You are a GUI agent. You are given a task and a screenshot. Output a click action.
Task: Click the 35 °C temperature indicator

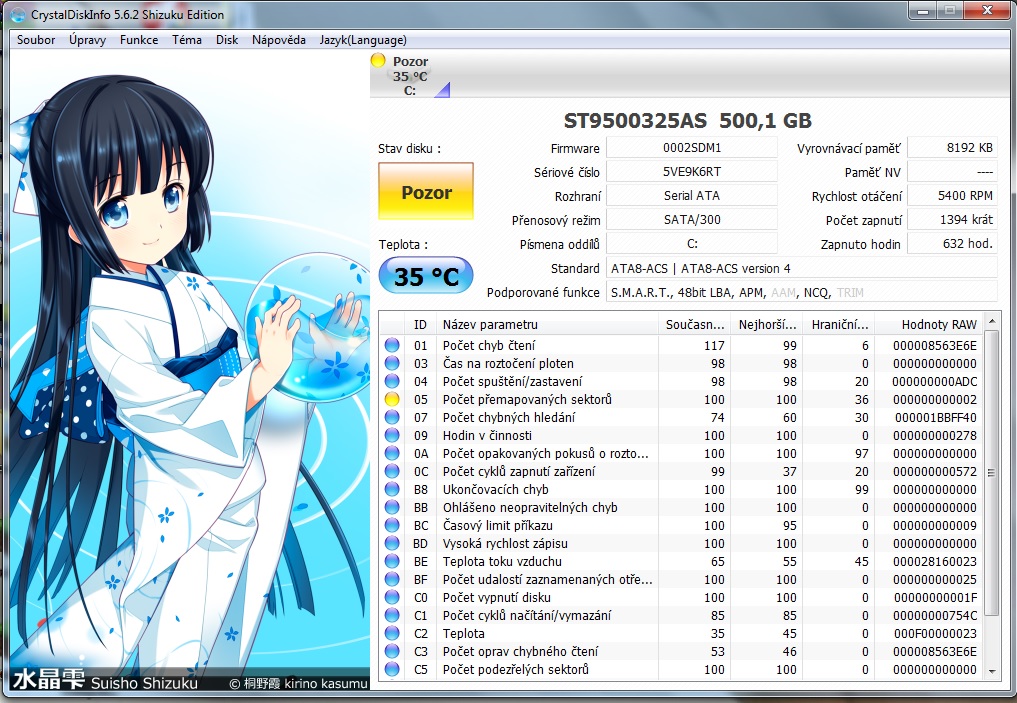point(426,276)
